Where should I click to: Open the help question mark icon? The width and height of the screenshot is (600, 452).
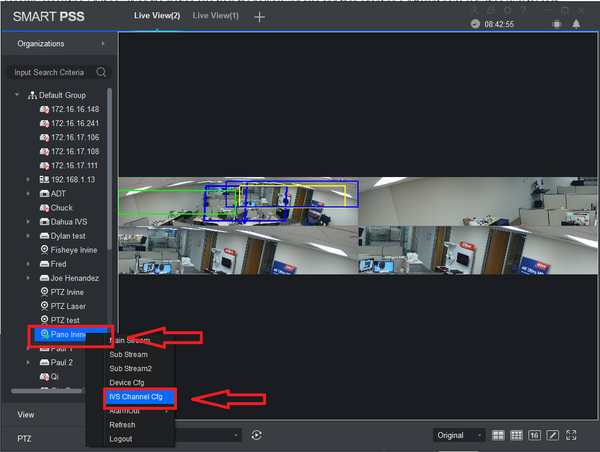tap(523, 10)
